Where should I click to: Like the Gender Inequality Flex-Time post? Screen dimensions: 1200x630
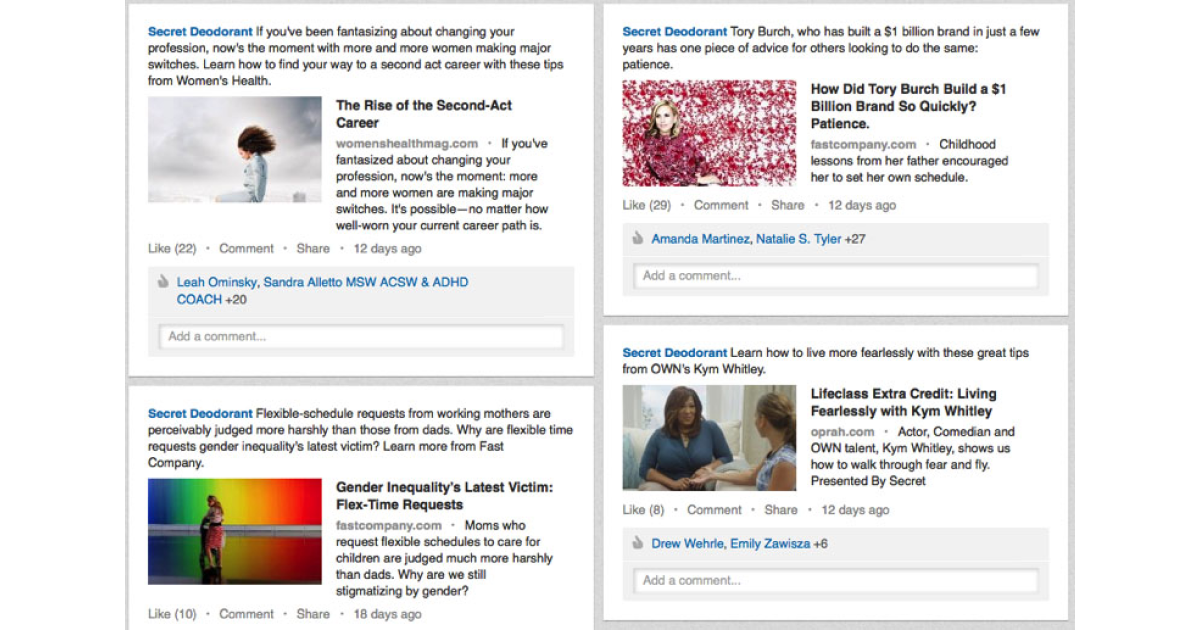172,614
